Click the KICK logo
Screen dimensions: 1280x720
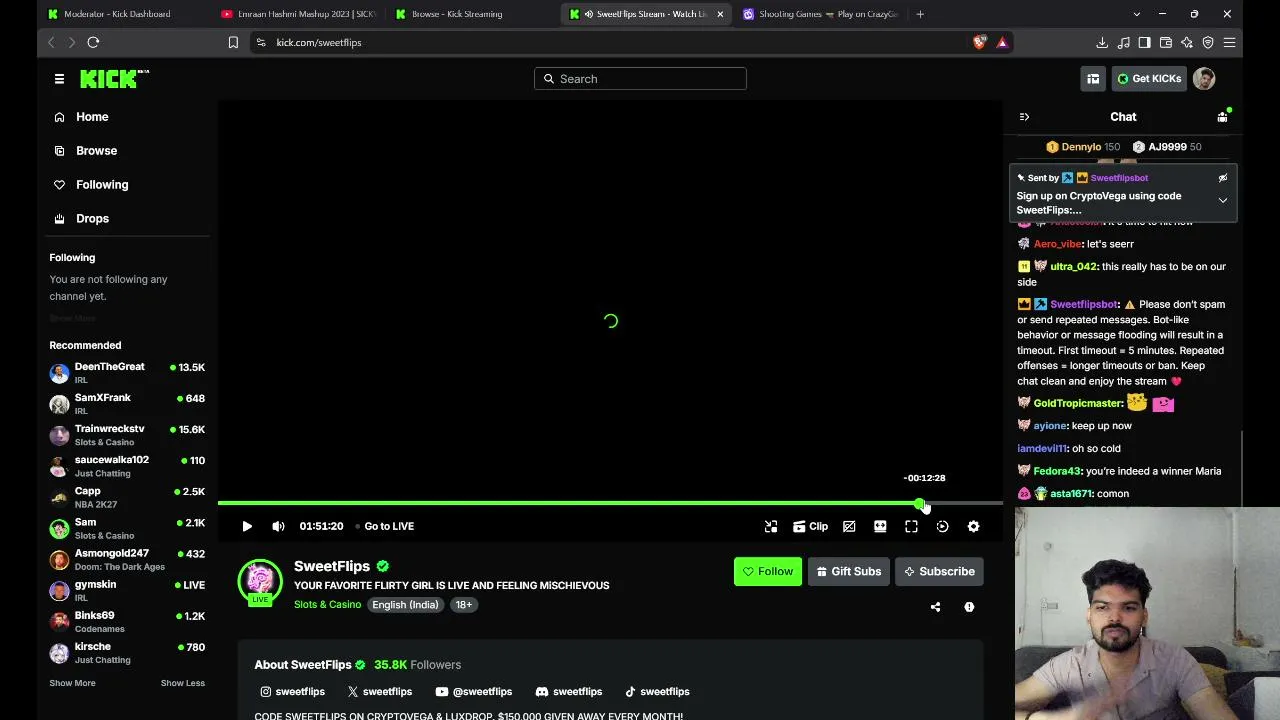(114, 79)
